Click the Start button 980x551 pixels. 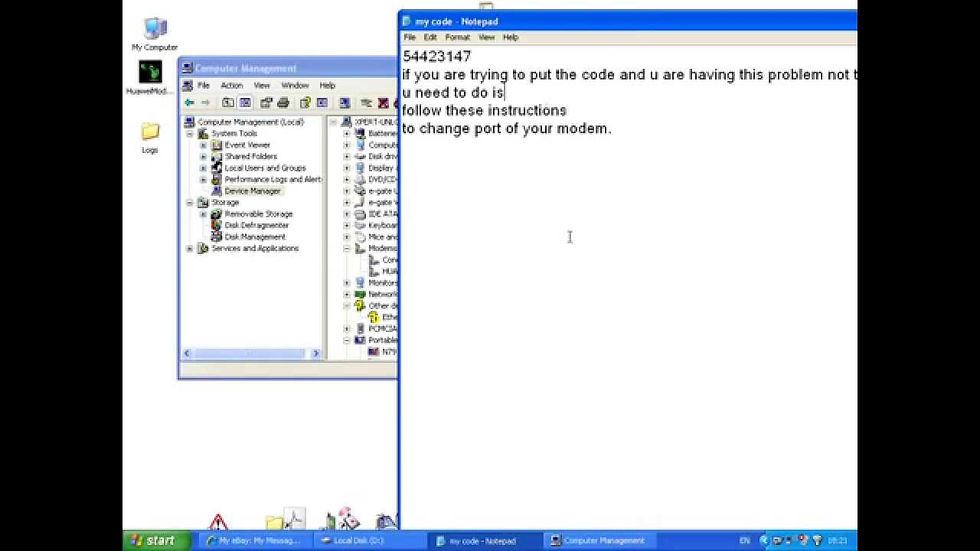click(x=156, y=540)
